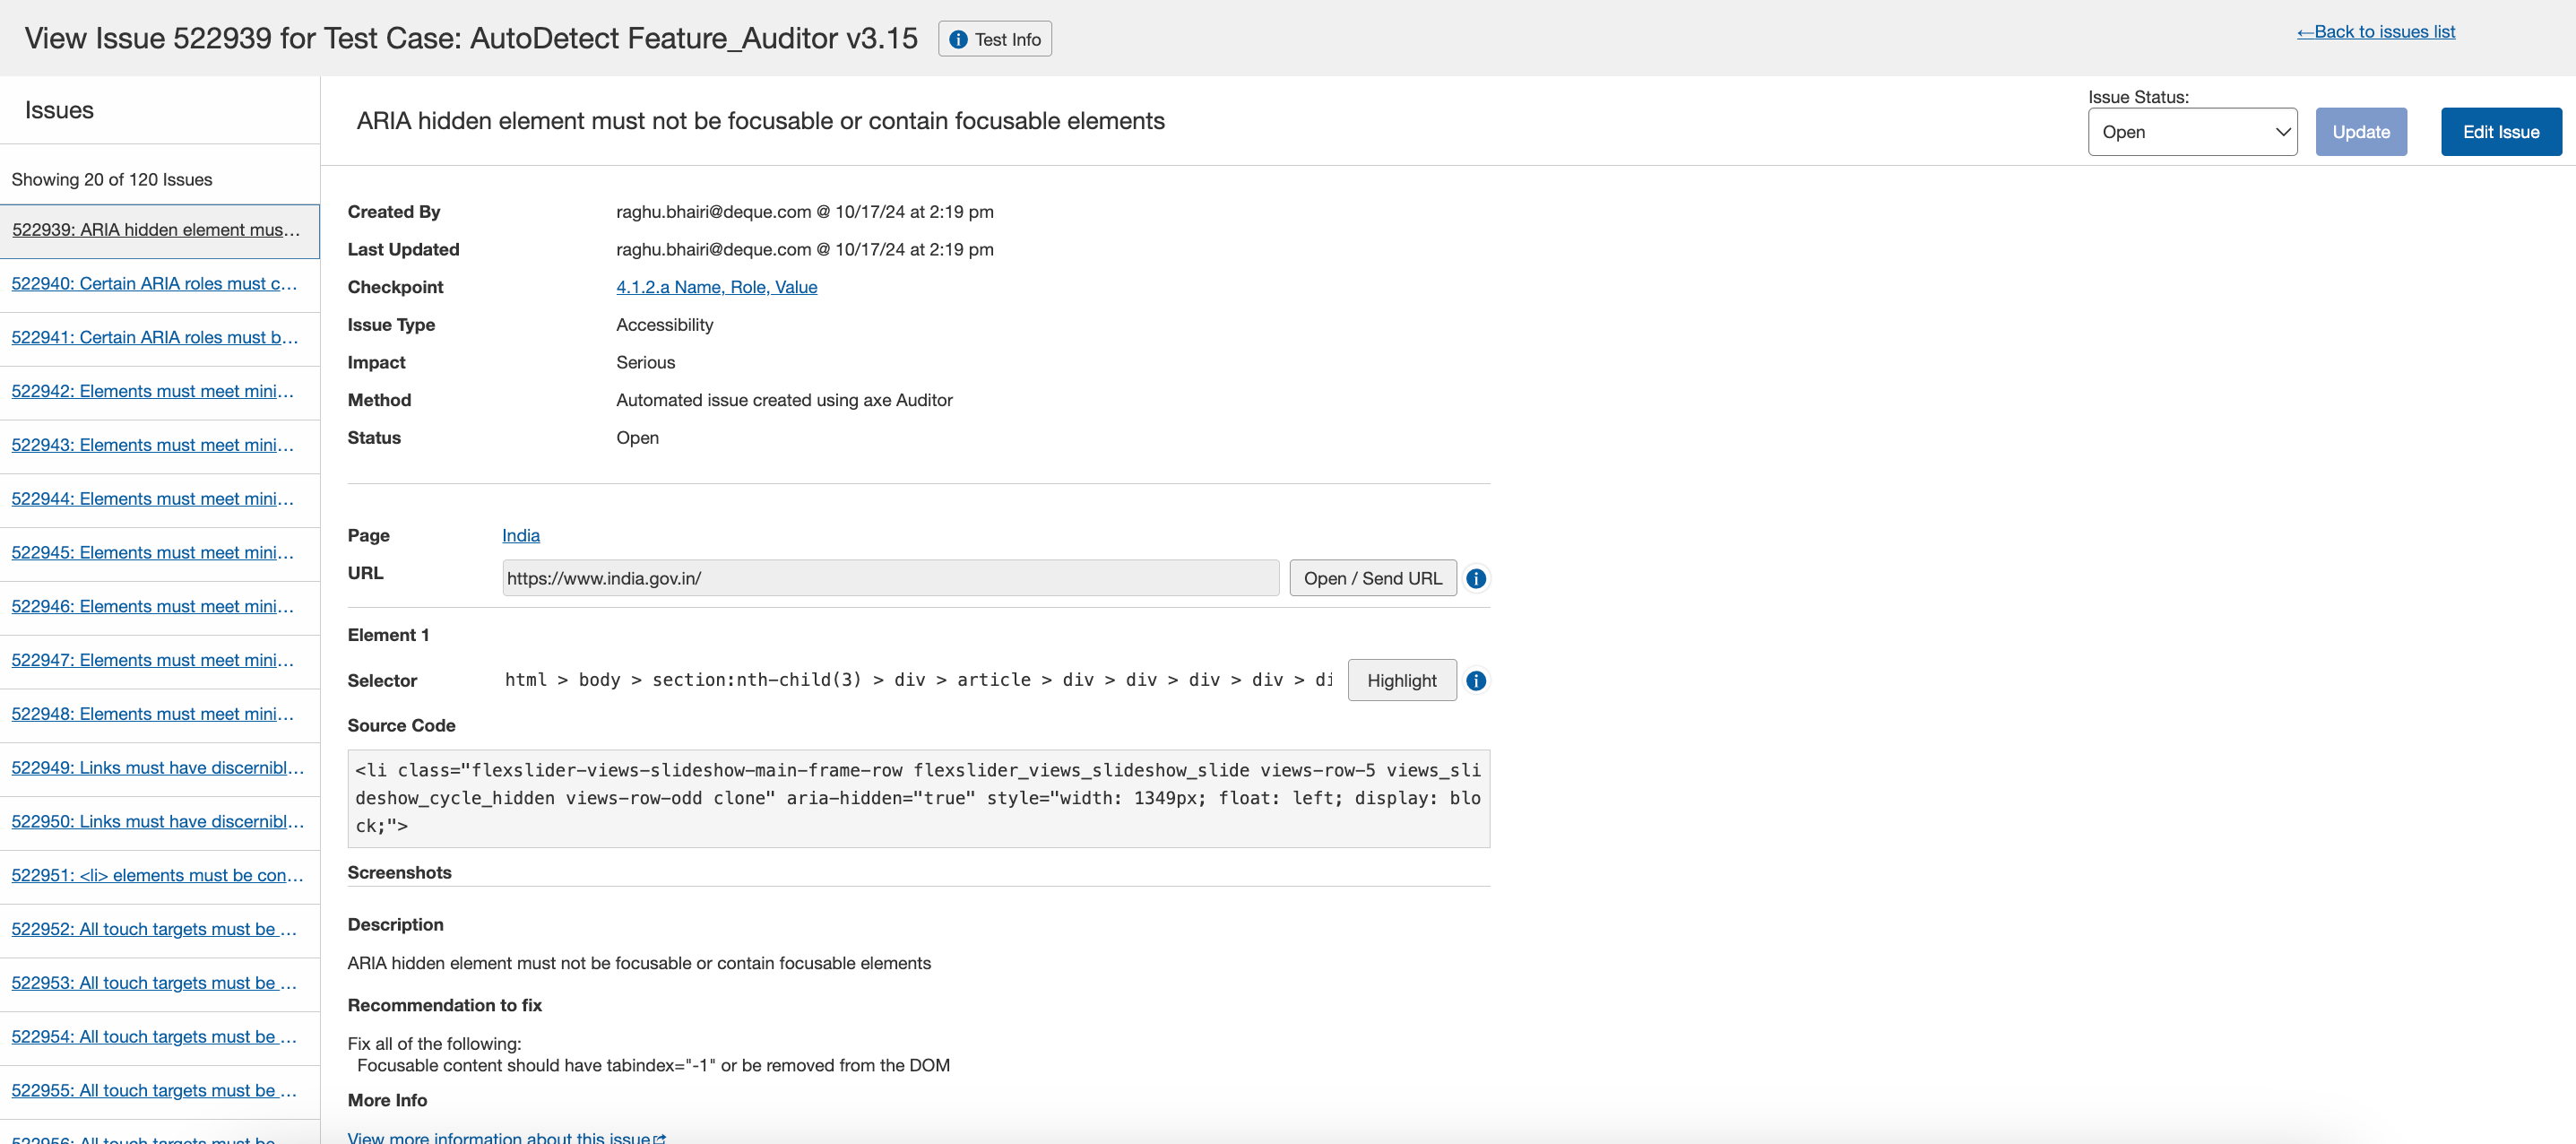
Task: Click the Update button
Action: coord(2360,132)
